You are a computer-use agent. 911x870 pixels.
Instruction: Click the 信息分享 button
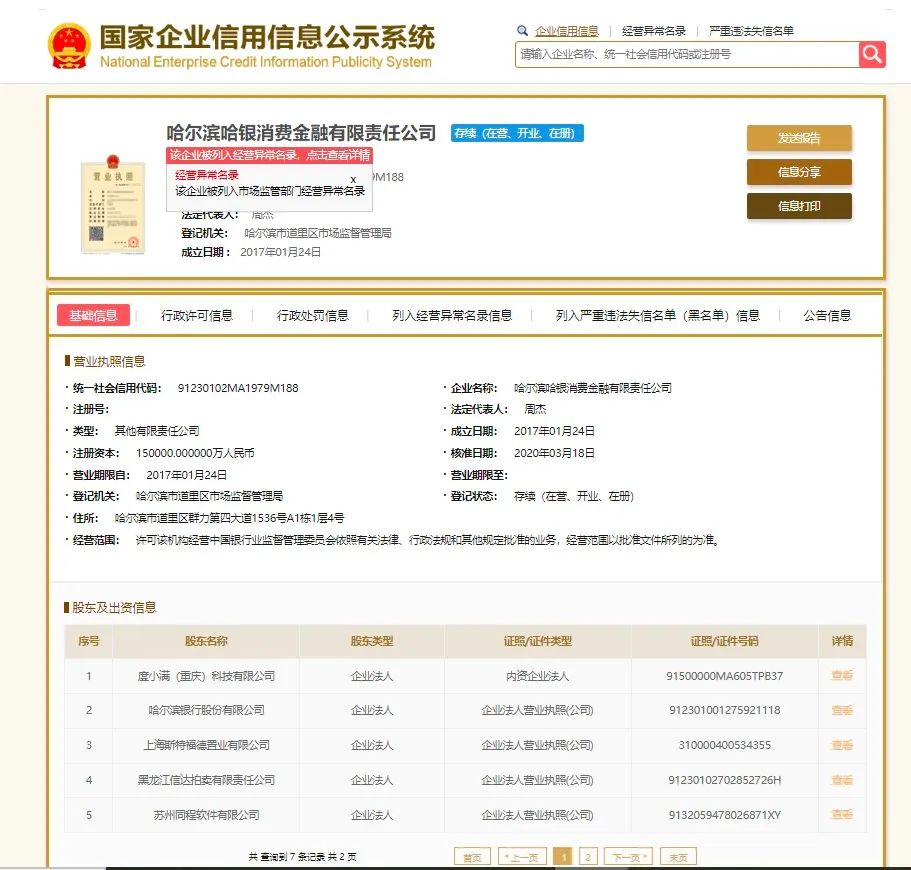[799, 172]
